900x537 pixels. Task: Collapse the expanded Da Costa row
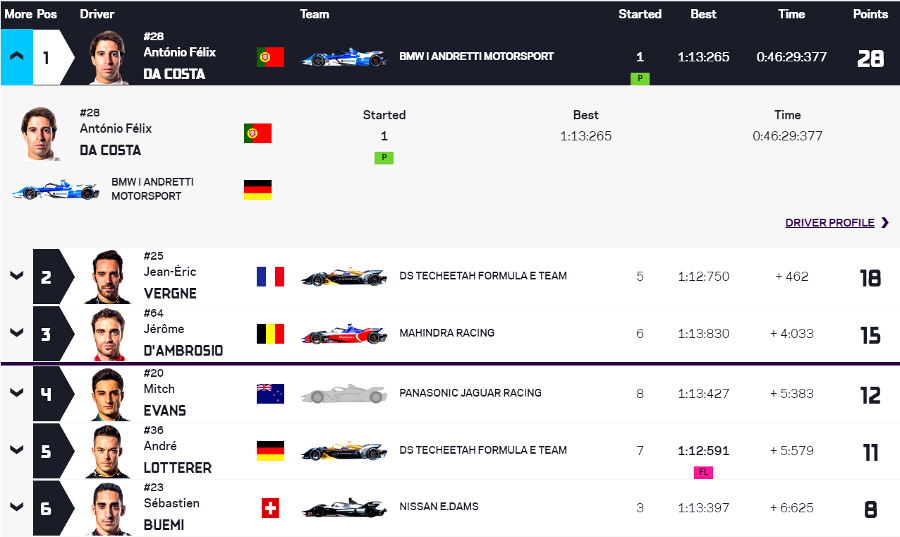pos(16,57)
